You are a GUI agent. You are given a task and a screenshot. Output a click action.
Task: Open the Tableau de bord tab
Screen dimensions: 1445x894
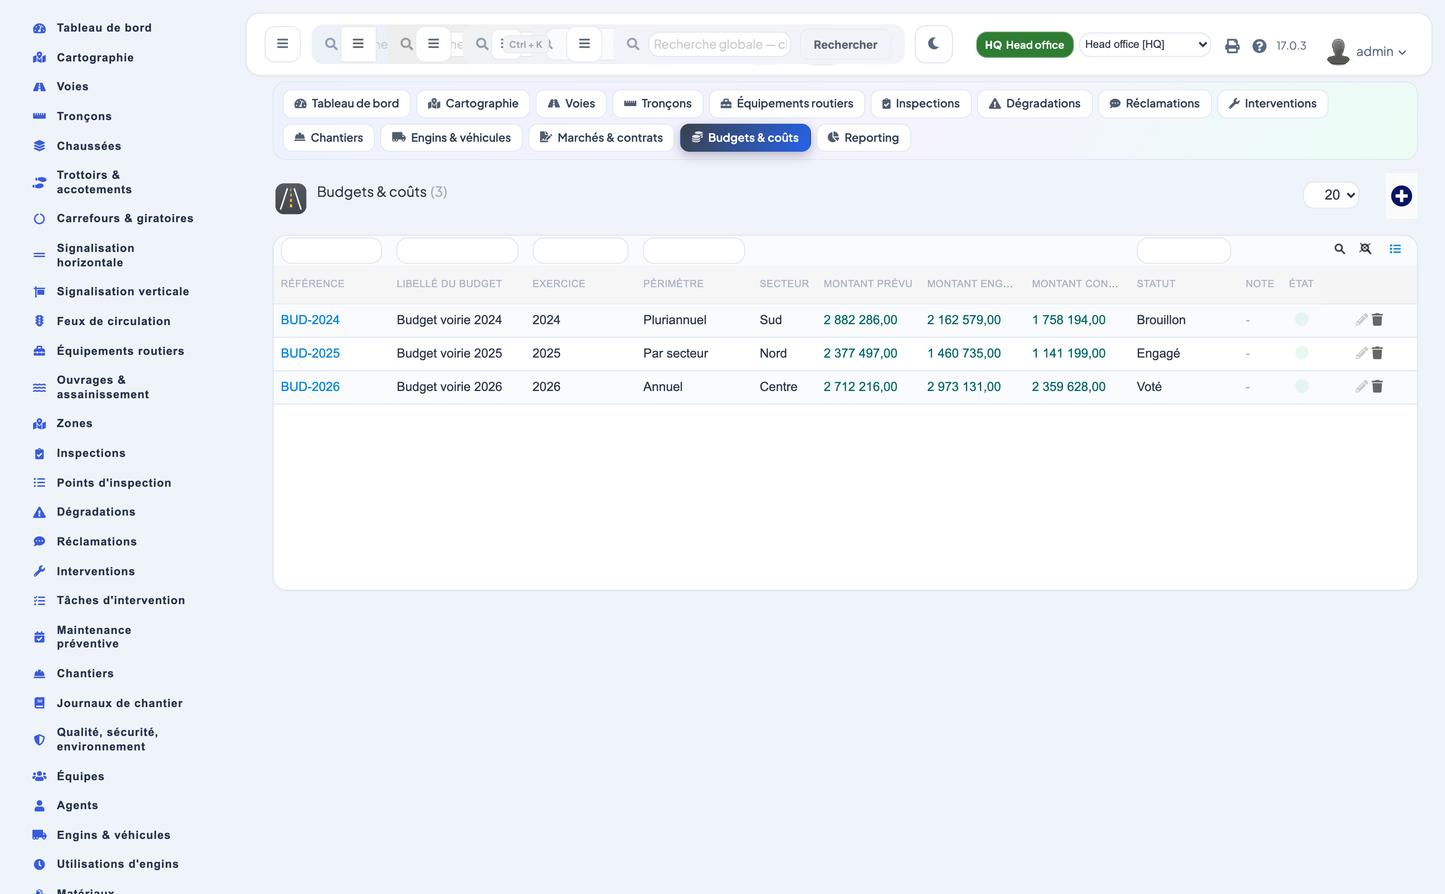(x=346, y=103)
